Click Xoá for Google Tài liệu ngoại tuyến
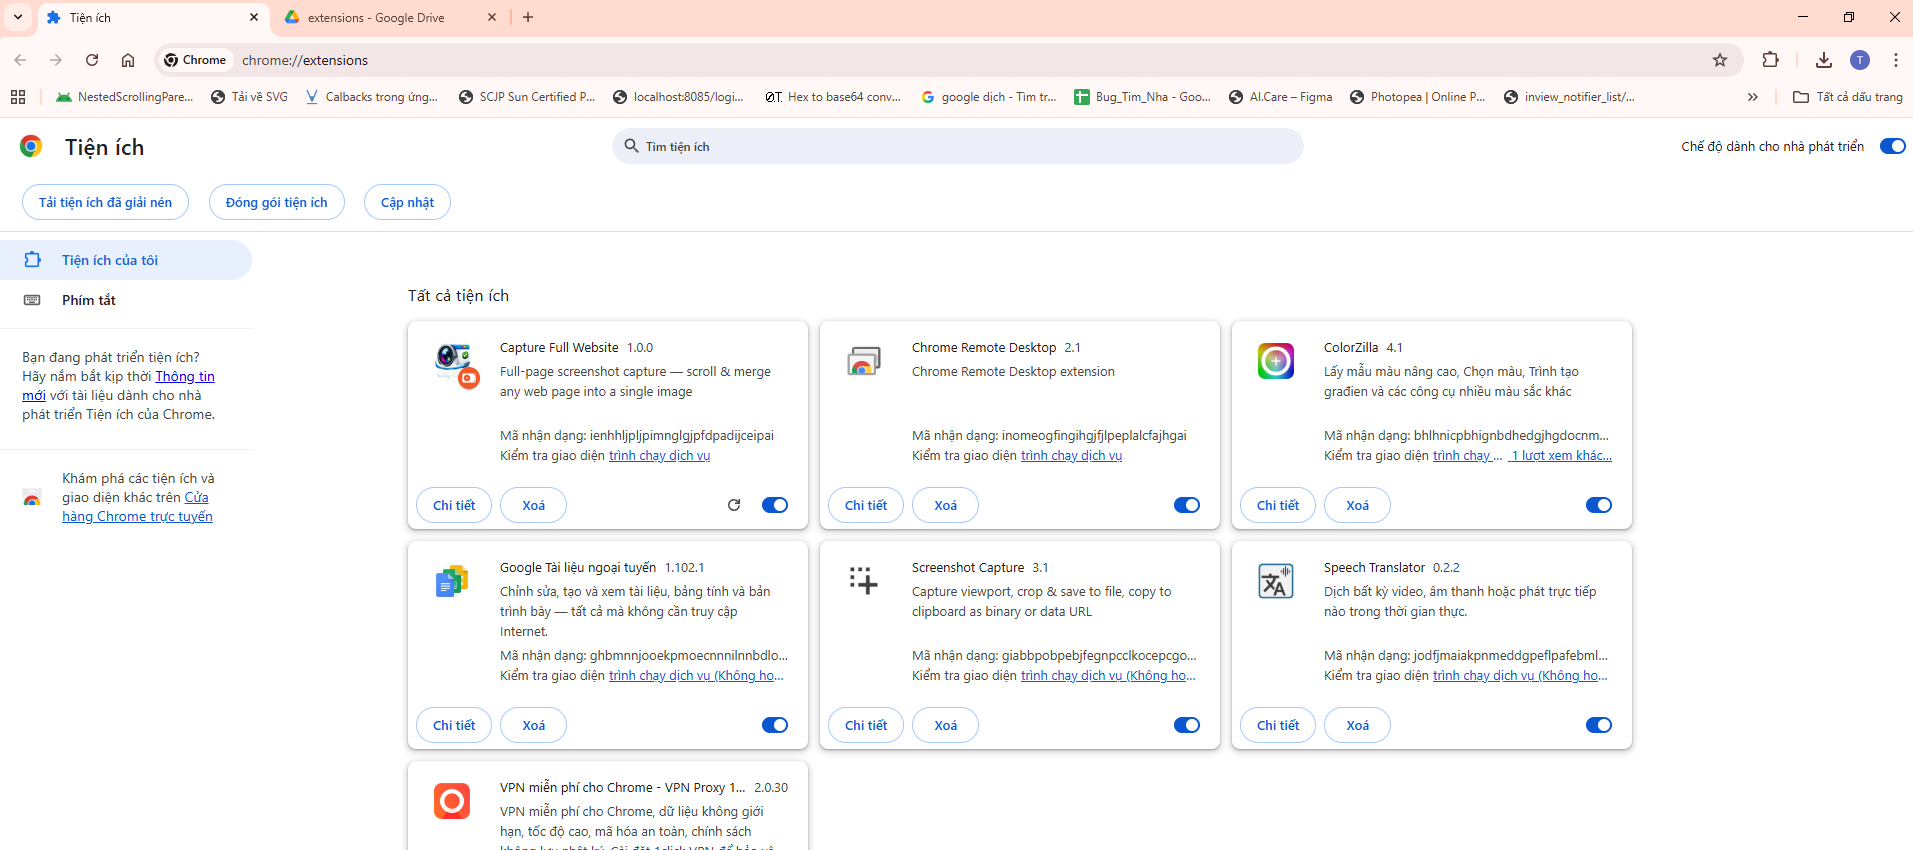This screenshot has height=850, width=1913. point(533,725)
